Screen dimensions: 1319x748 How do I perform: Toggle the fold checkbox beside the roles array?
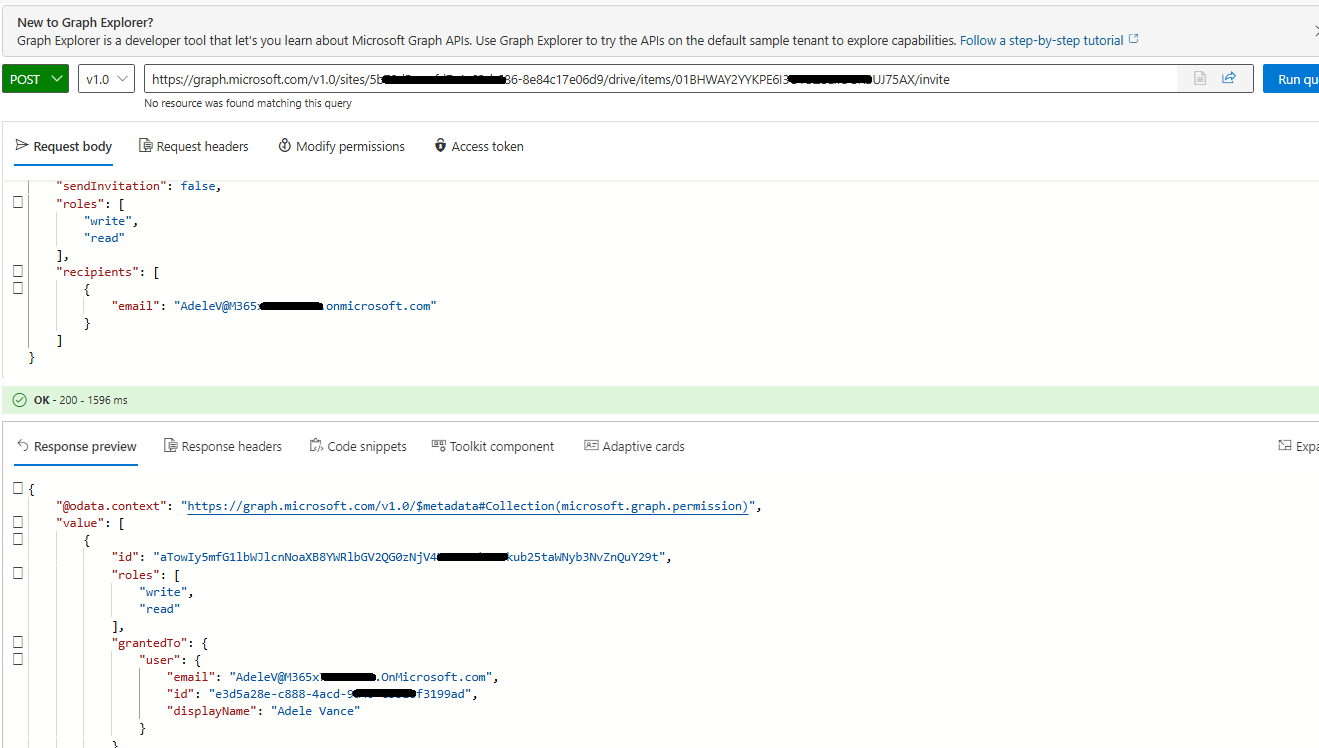point(17,201)
